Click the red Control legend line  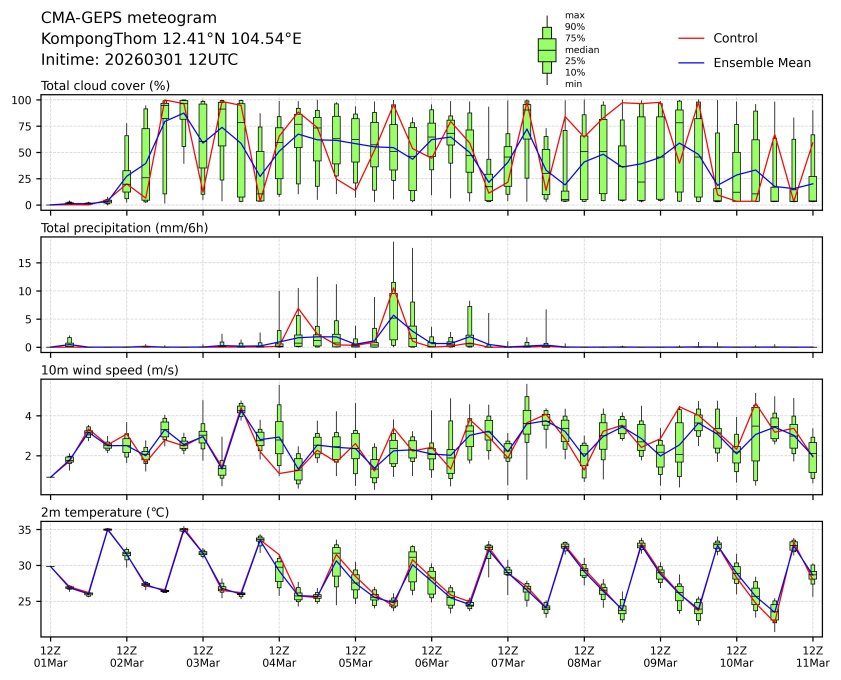692,38
